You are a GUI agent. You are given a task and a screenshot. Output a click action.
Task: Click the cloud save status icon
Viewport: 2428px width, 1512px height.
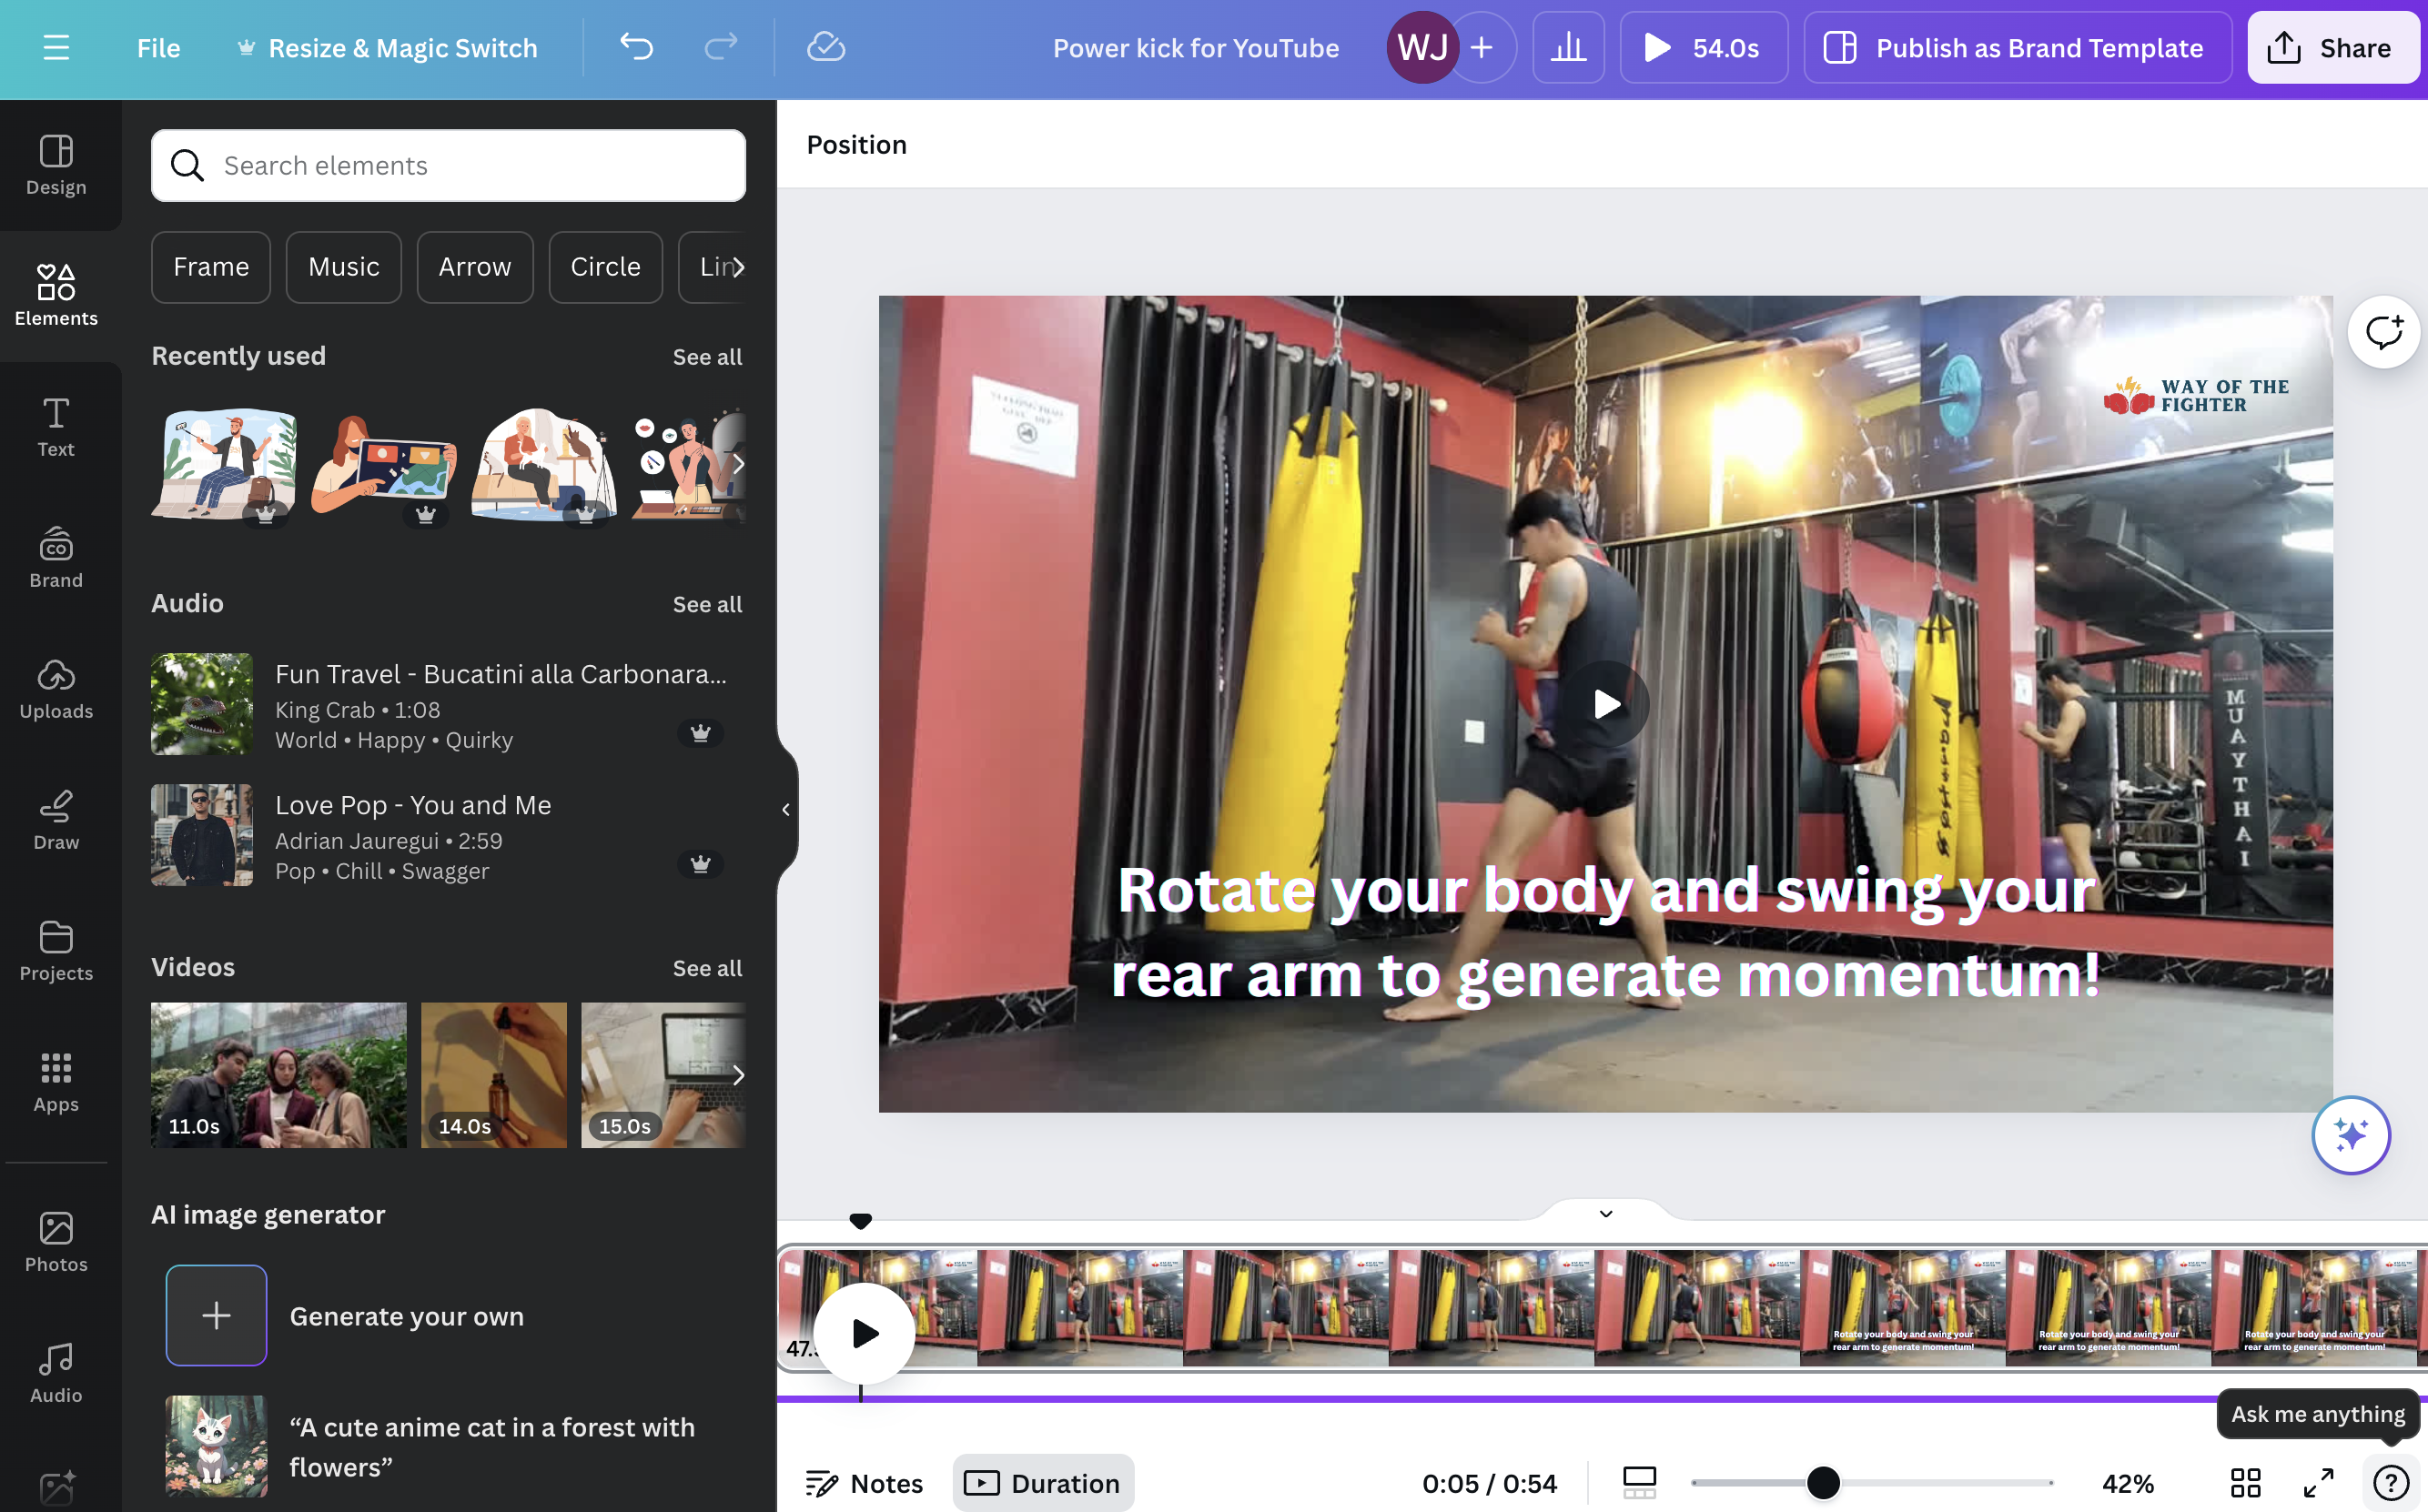[826, 47]
